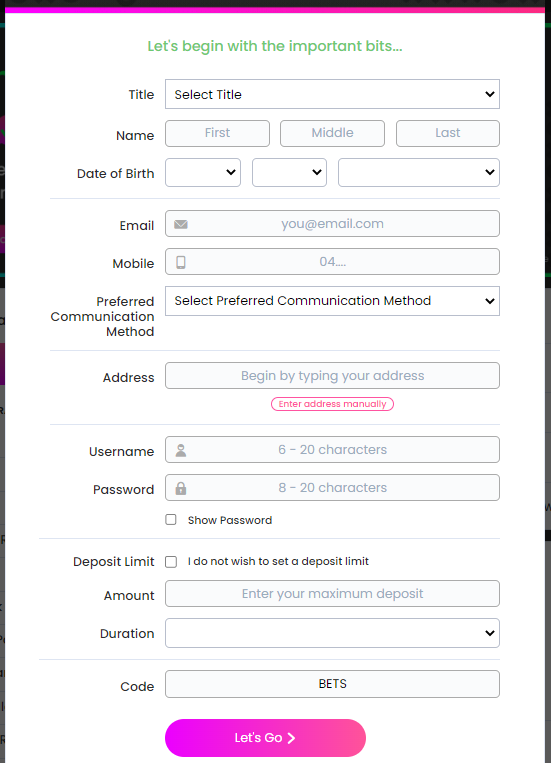Click the padlock icon in Password field
Screen dimensions: 551x763
tap(181, 488)
